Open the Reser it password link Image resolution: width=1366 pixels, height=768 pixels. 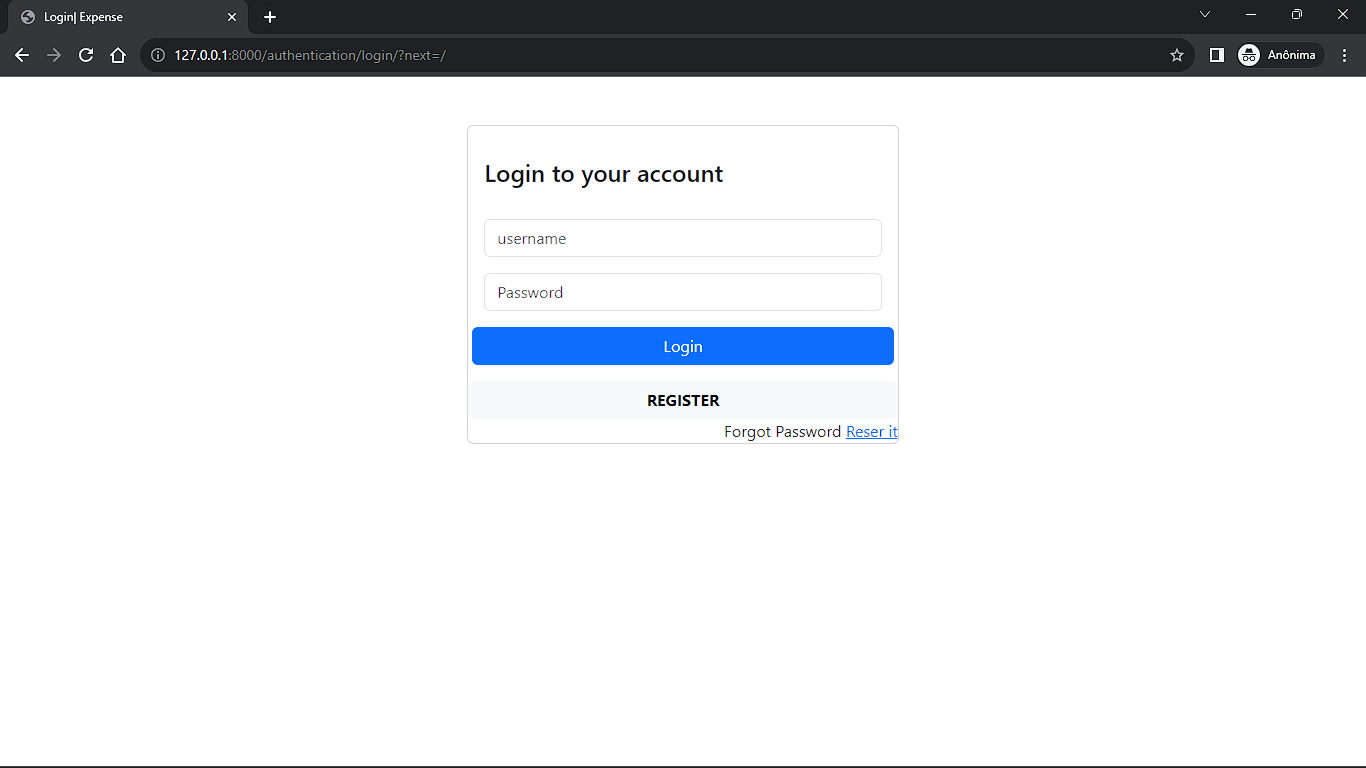(x=872, y=432)
